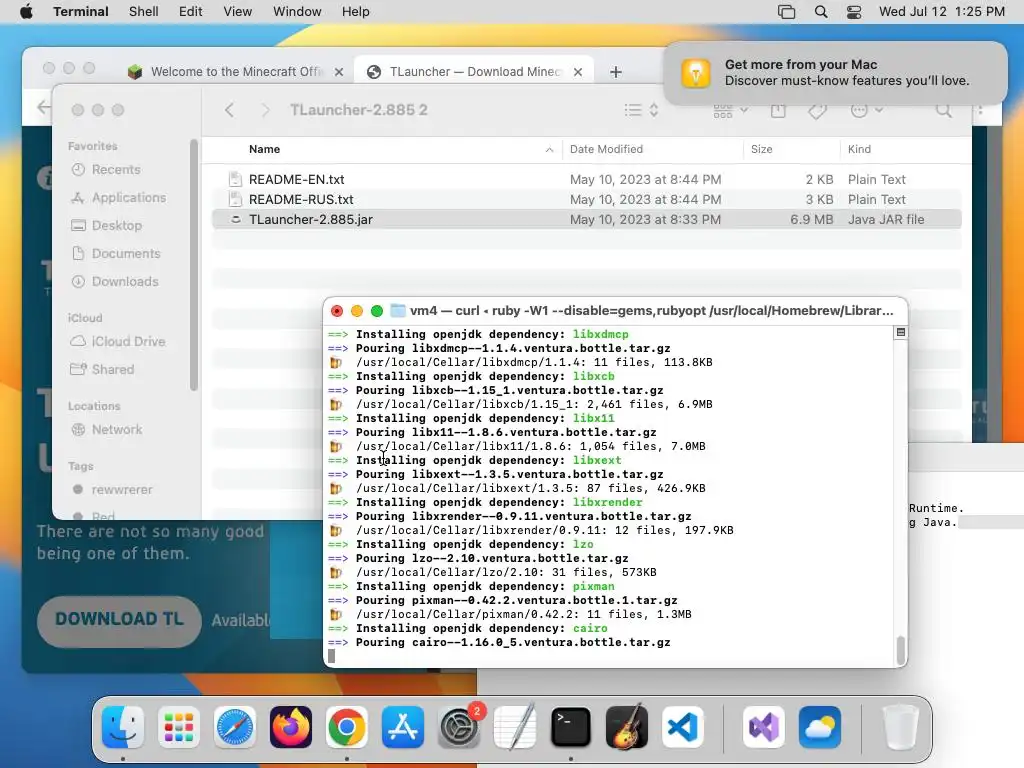Select Documents in Finder sidebar
Viewport: 1024px width, 768px height.
click(125, 254)
